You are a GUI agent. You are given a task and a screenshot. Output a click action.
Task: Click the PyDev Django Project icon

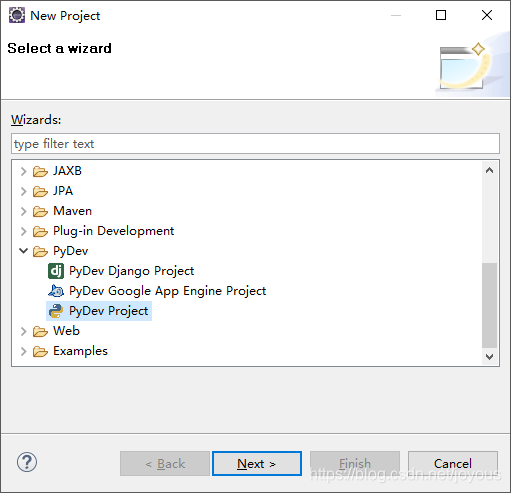56,271
